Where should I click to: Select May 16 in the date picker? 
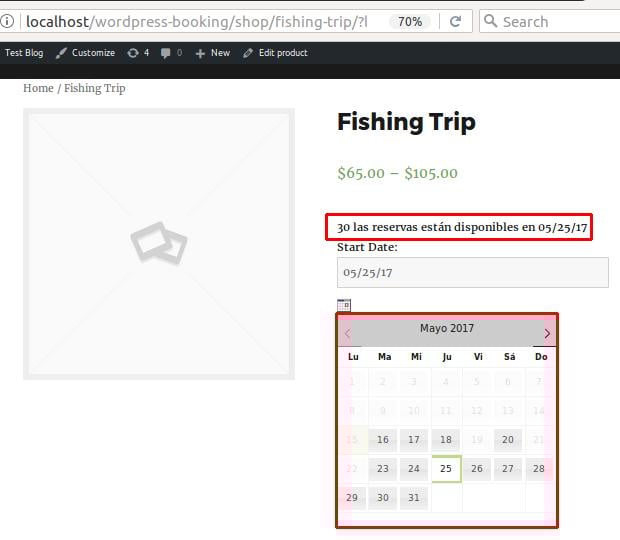pyautogui.click(x=383, y=440)
